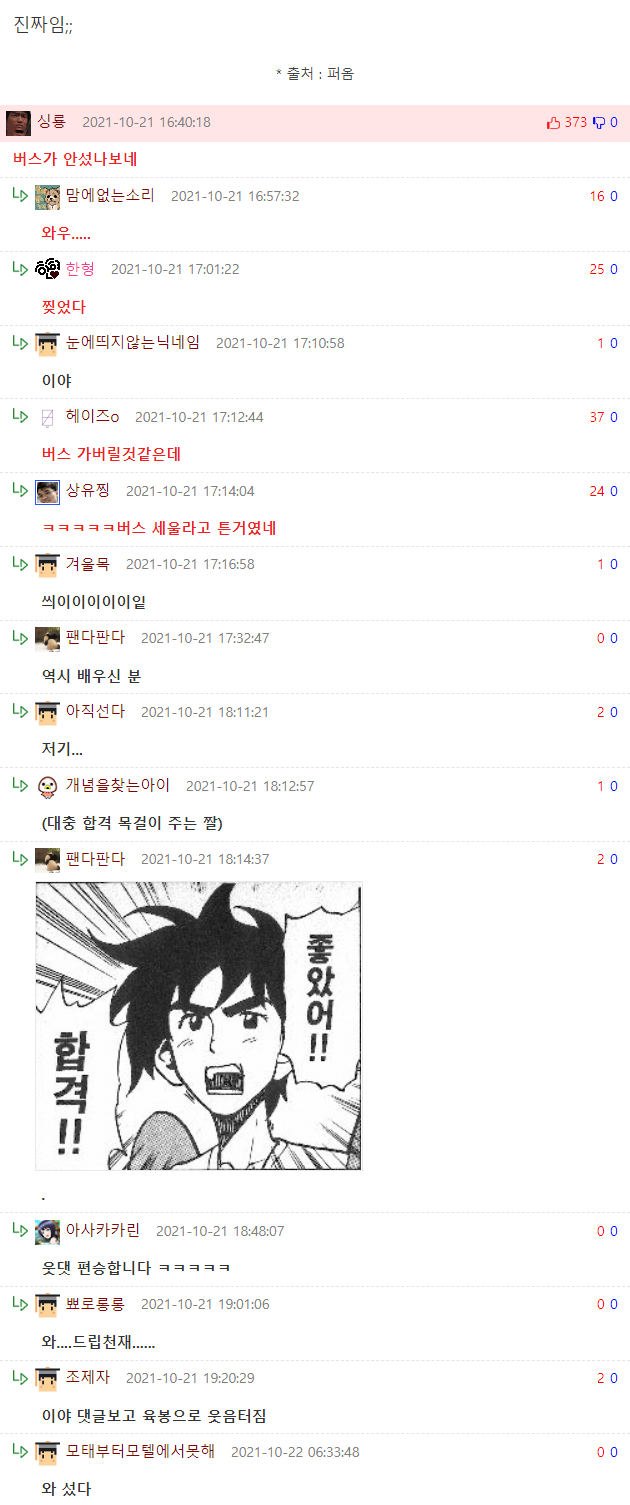Open username 모태부터모텔에서못해

pos(140,1451)
